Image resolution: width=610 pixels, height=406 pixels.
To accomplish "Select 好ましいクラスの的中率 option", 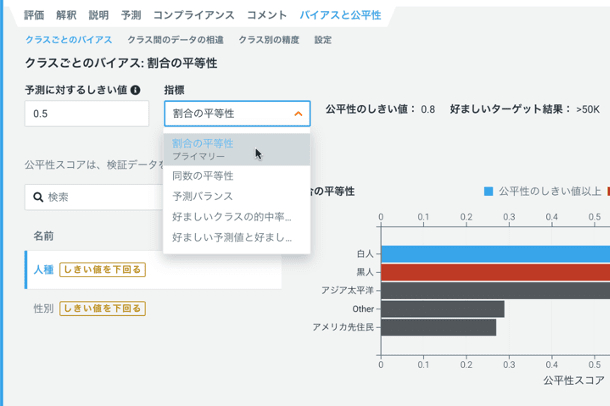I will [231, 216].
